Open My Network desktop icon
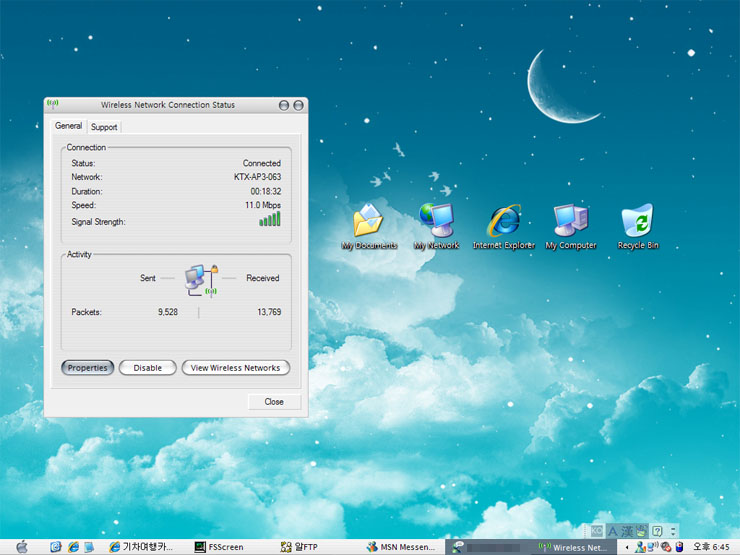 tap(437, 226)
